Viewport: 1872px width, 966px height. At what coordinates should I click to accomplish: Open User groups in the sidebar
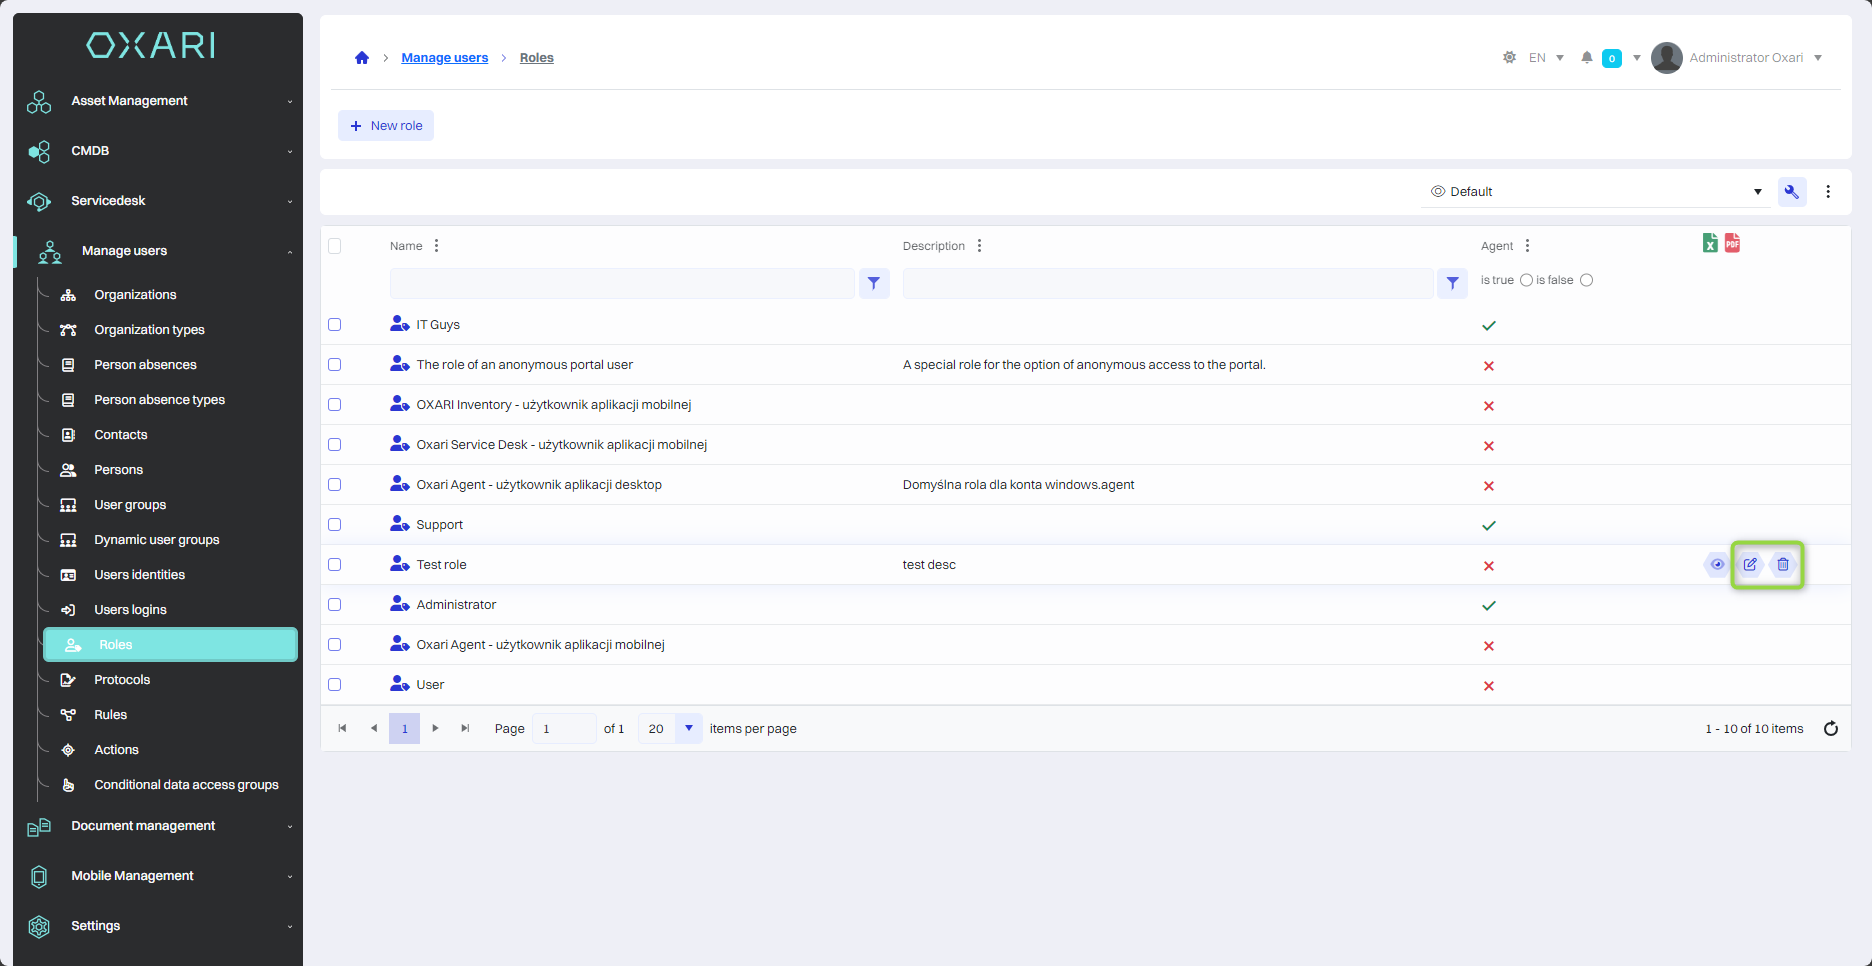pyautogui.click(x=130, y=505)
